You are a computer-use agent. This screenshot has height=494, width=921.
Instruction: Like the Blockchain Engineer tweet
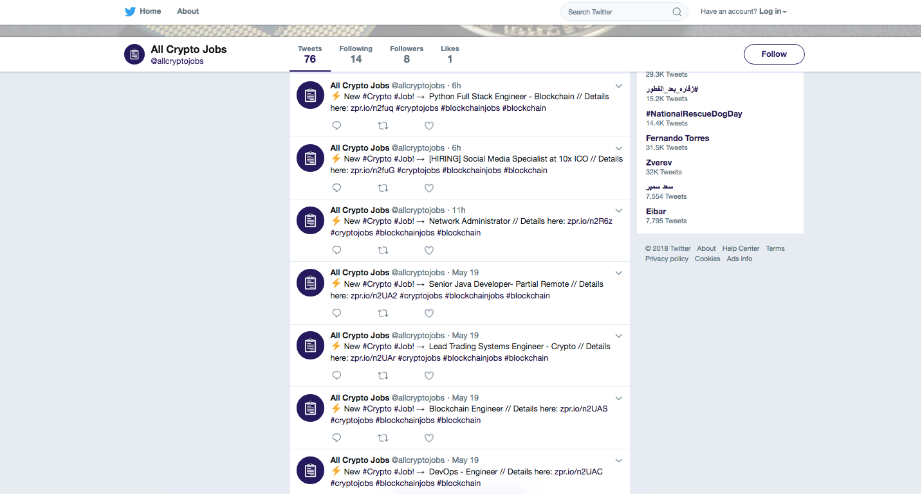point(429,438)
